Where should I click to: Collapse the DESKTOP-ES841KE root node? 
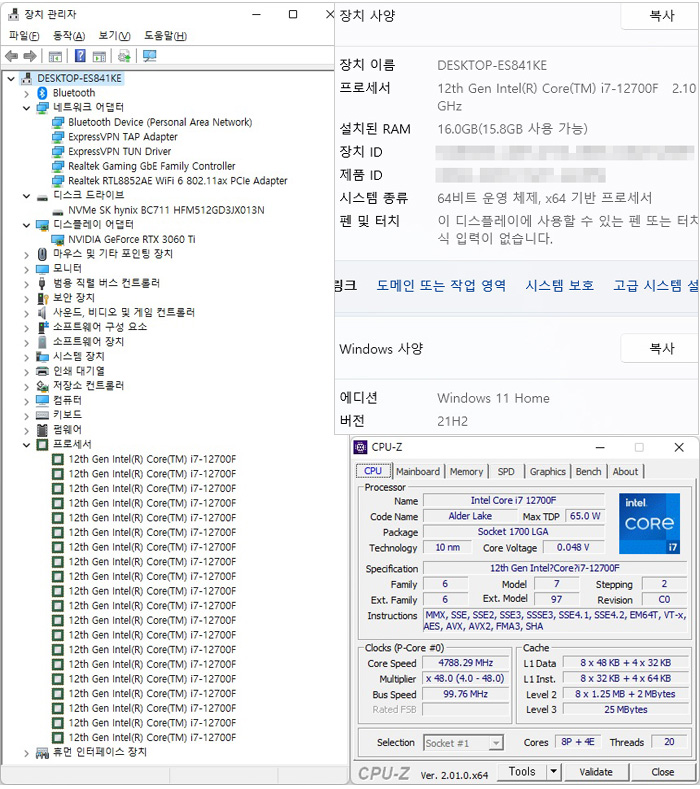(x=11, y=78)
